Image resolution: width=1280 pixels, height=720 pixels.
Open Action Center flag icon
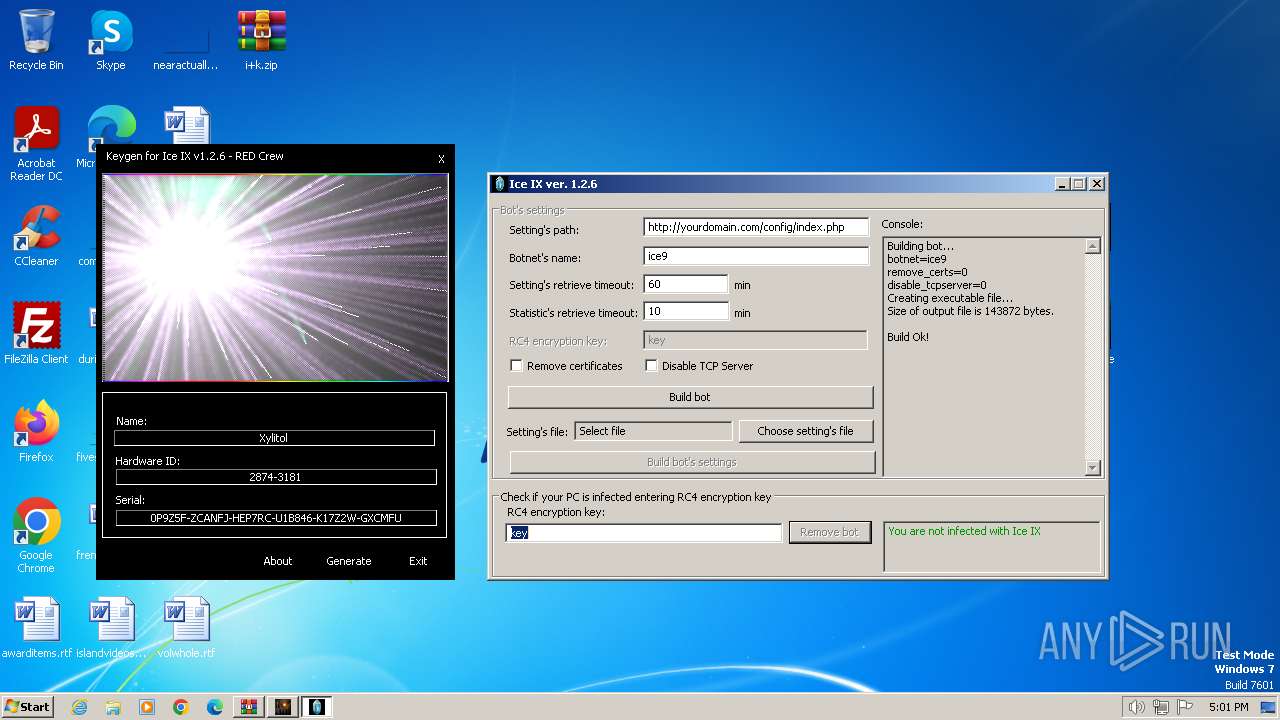point(1185,707)
